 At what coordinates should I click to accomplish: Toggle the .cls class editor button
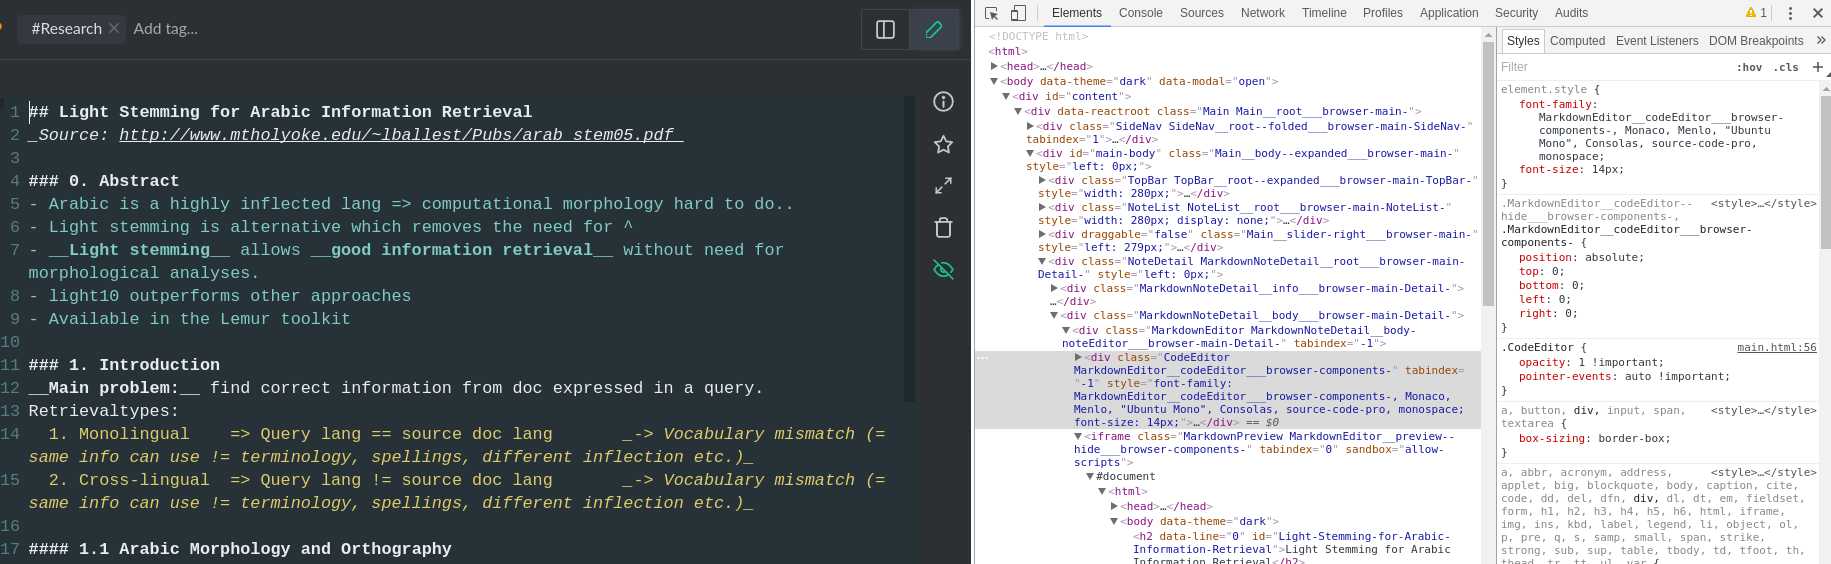coord(1786,67)
